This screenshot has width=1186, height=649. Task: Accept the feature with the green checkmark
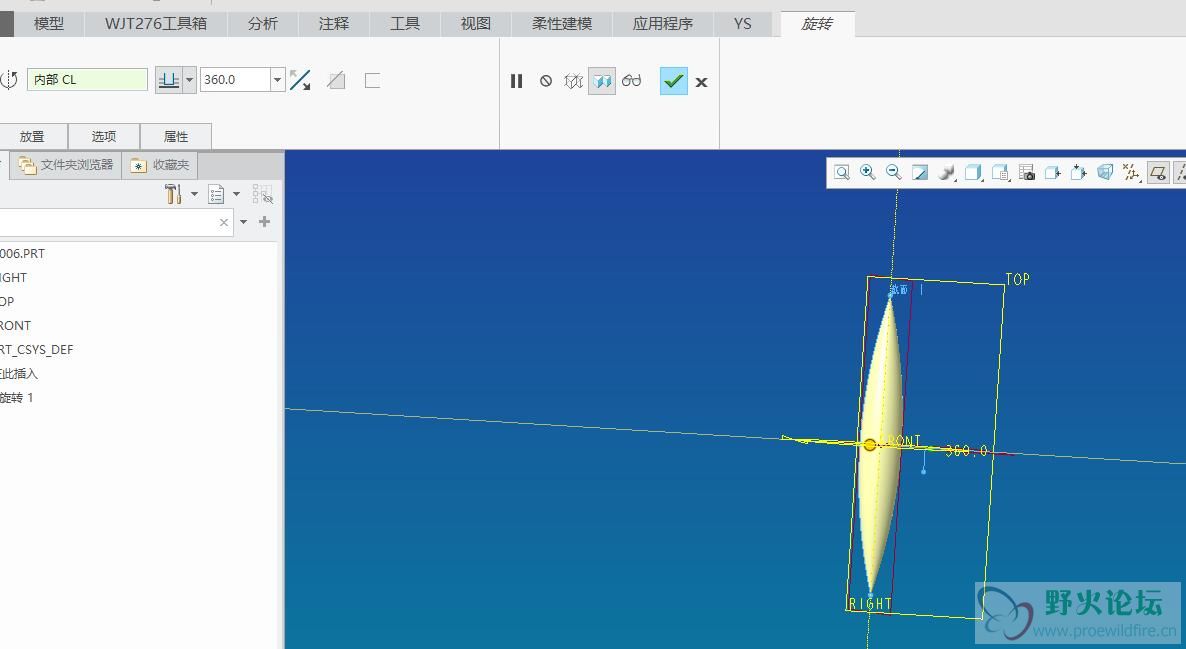pos(674,81)
